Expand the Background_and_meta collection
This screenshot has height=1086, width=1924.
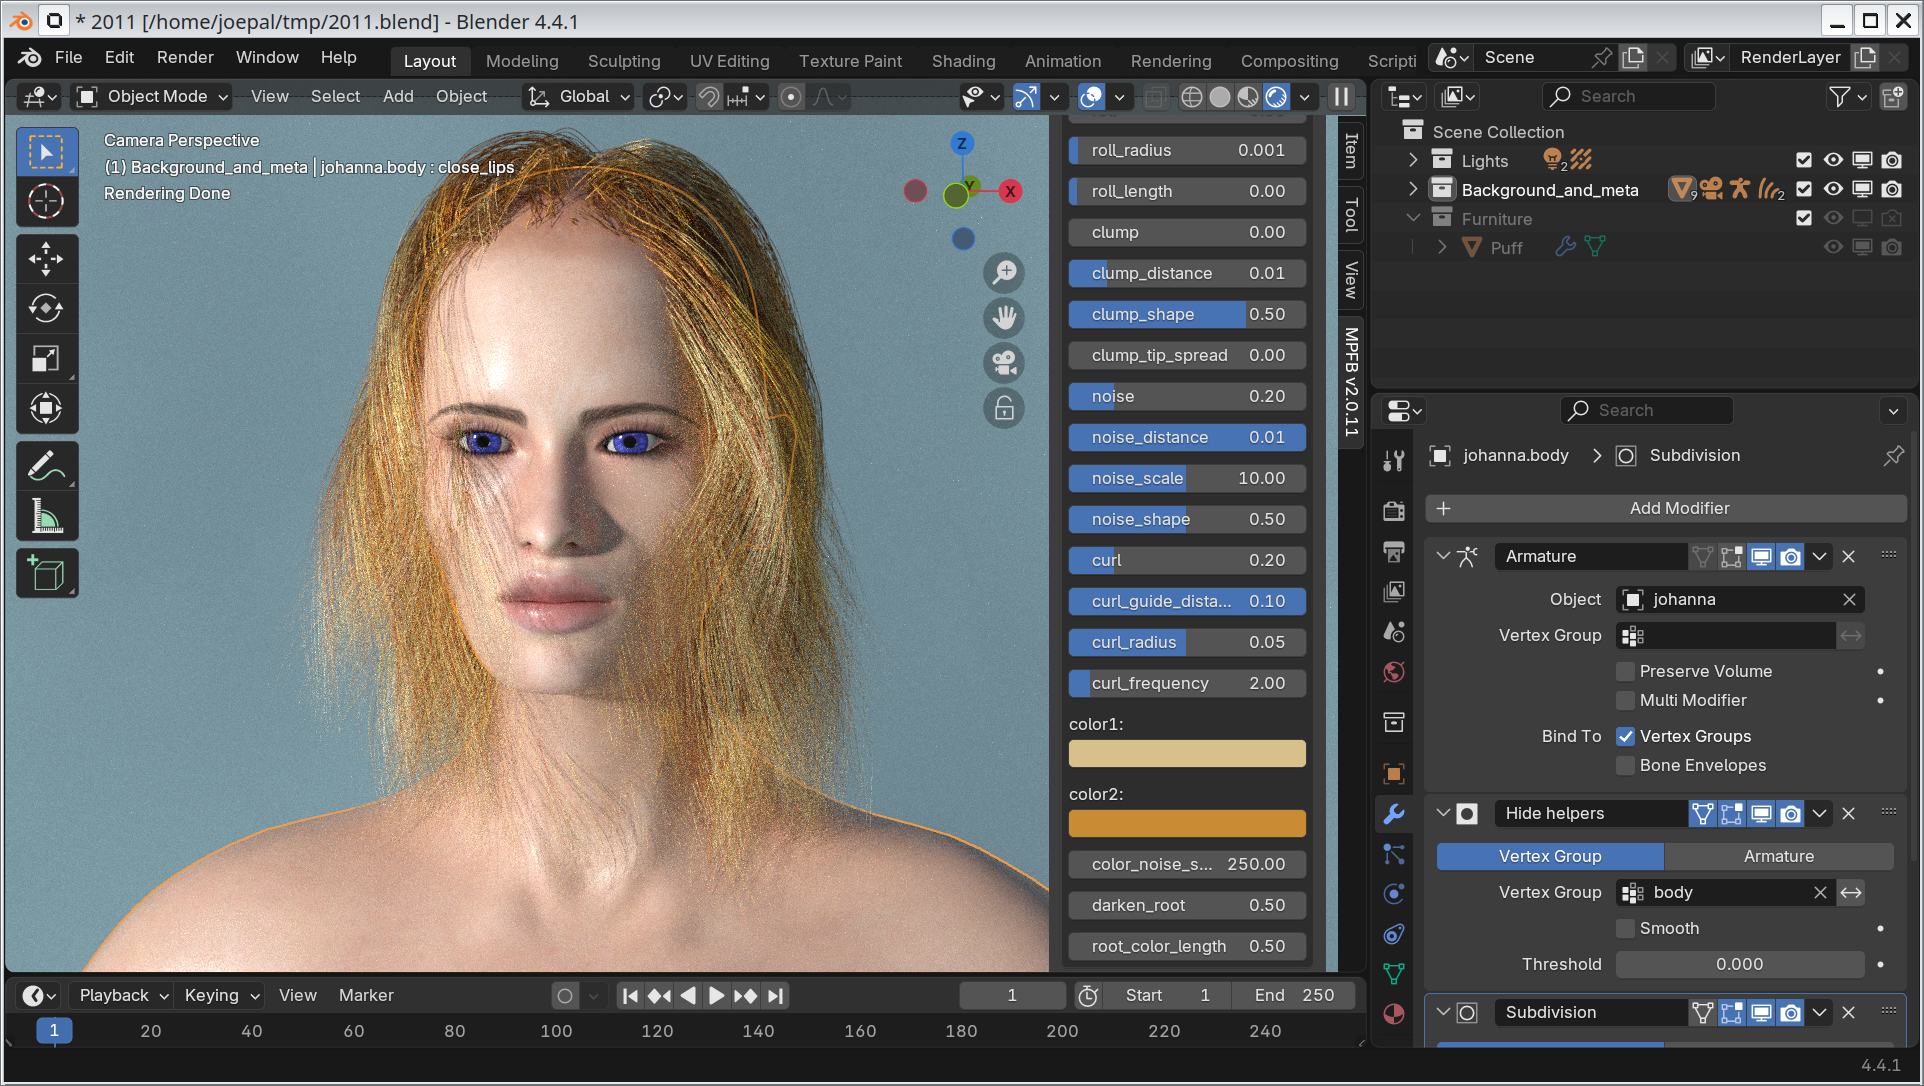pyautogui.click(x=1413, y=189)
